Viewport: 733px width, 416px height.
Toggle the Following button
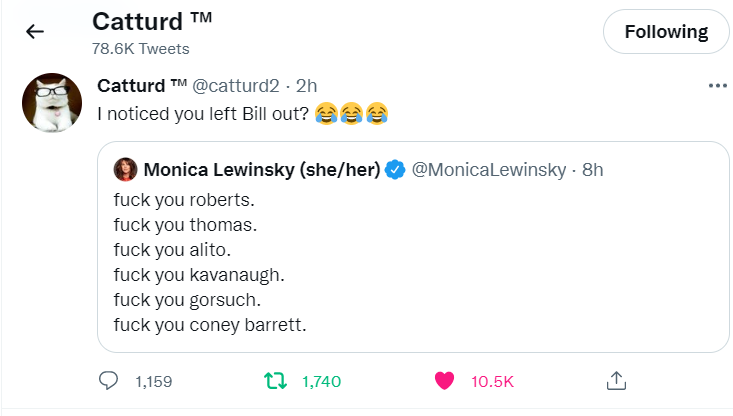pyautogui.click(x=666, y=32)
